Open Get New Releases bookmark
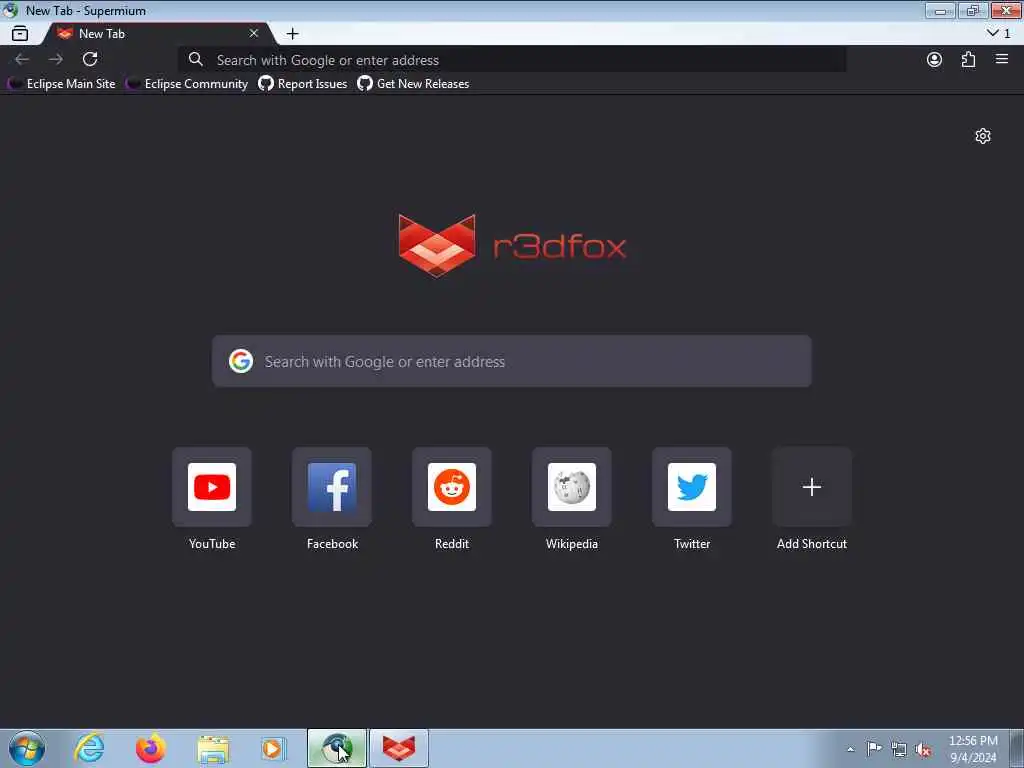The image size is (1024, 768). (413, 84)
